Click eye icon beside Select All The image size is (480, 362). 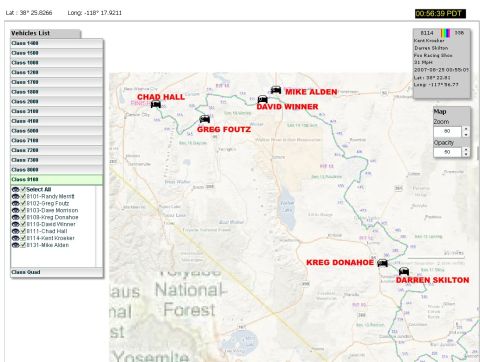[15, 189]
